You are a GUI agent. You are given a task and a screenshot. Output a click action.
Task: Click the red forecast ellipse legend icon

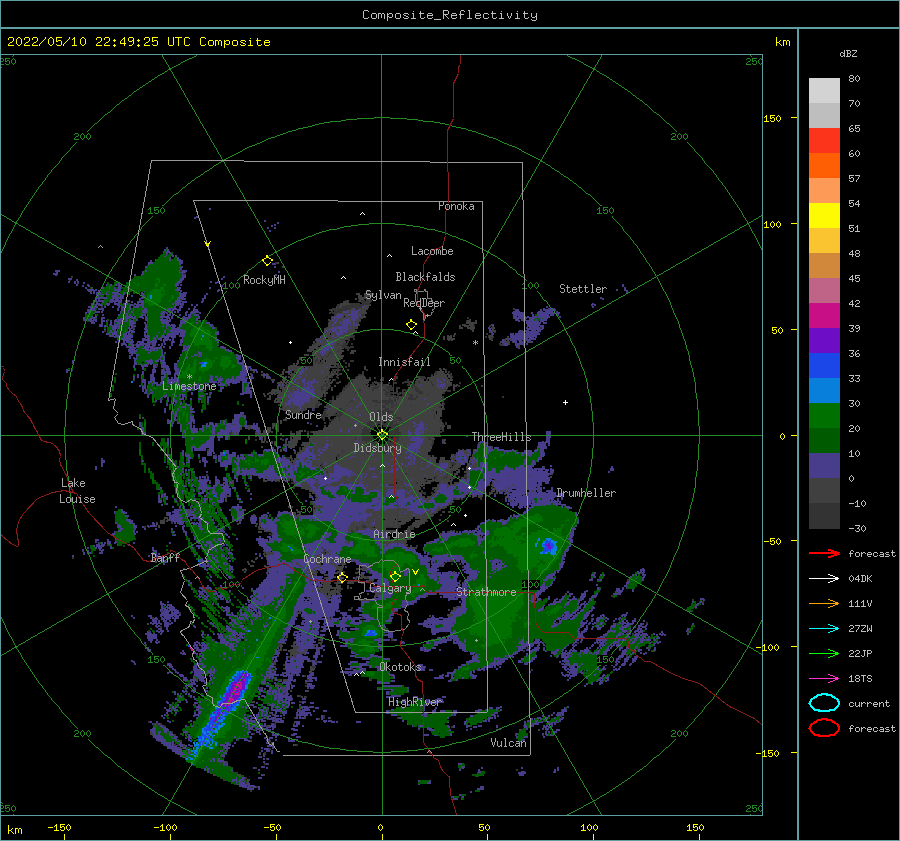[824, 728]
